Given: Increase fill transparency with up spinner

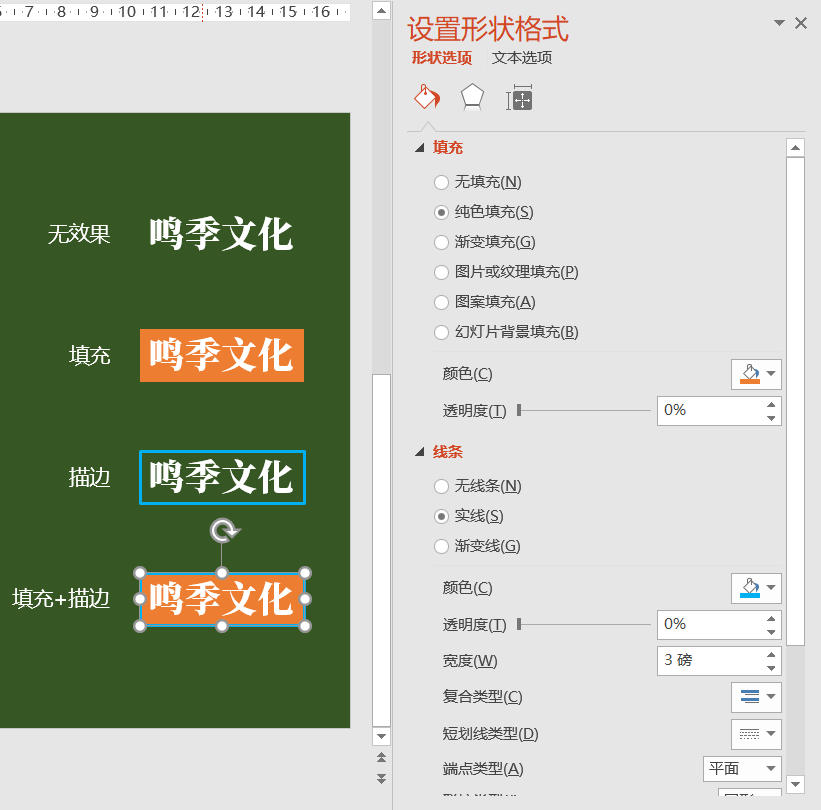Looking at the screenshot, I should (771, 405).
